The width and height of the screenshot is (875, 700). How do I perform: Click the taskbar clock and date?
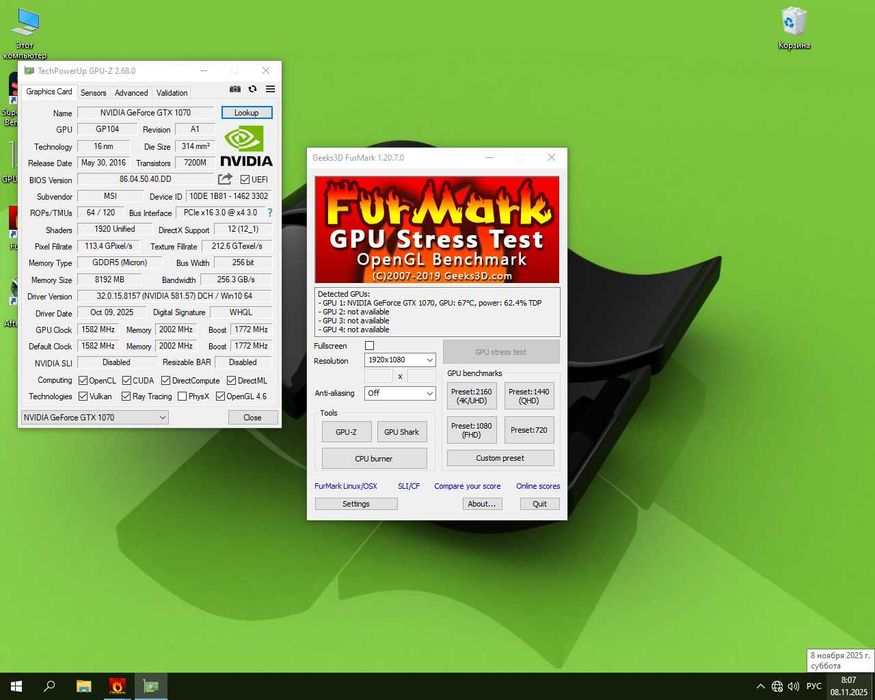[x=848, y=686]
